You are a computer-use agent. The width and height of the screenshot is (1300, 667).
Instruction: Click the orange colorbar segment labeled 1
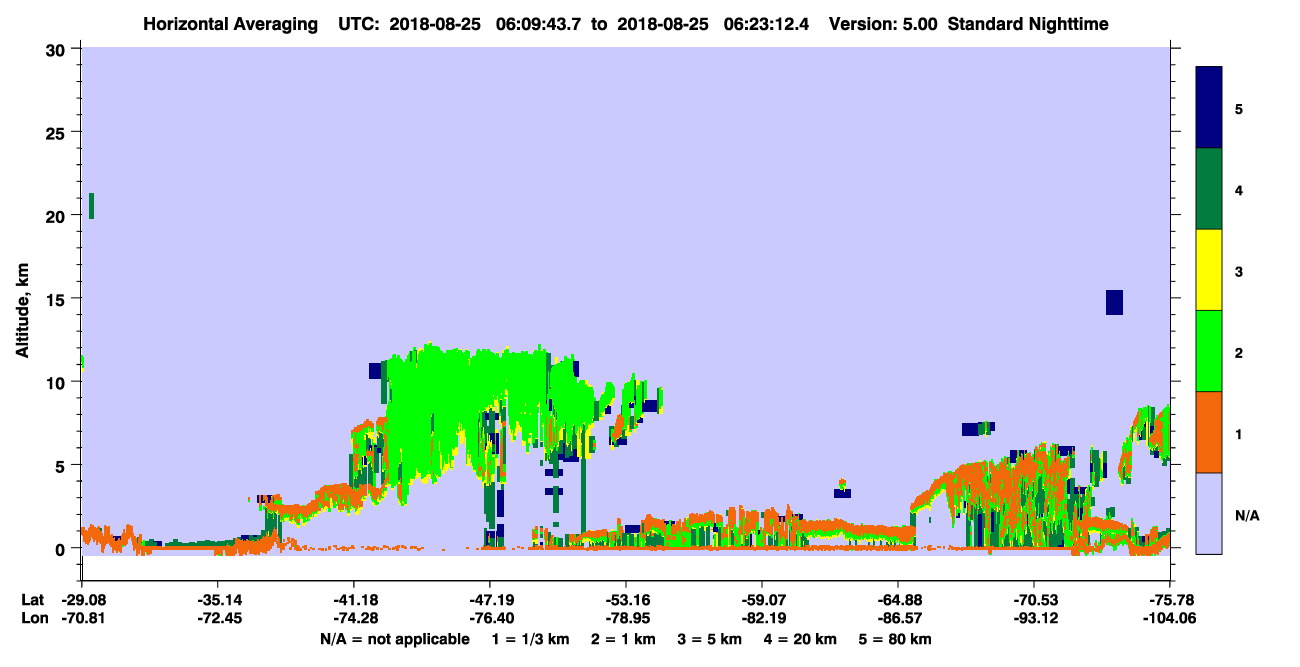point(1209,432)
